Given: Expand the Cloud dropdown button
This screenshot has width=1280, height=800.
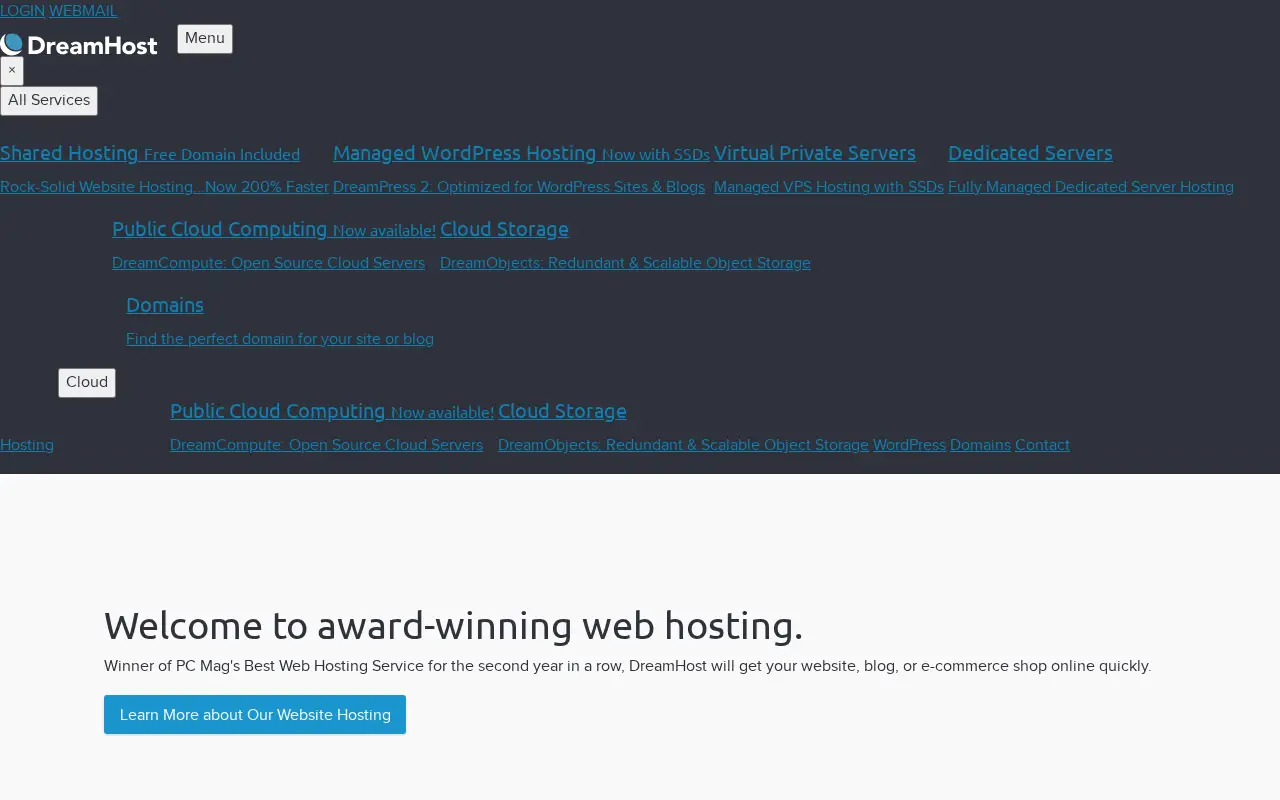Looking at the screenshot, I should tap(87, 383).
